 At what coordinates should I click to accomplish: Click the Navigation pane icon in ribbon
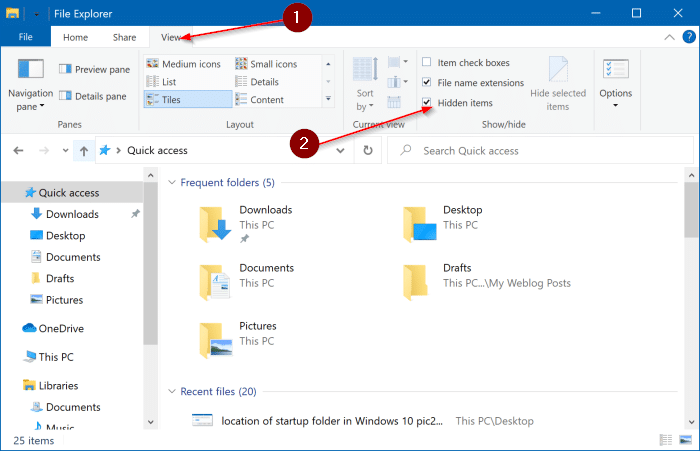(x=30, y=69)
